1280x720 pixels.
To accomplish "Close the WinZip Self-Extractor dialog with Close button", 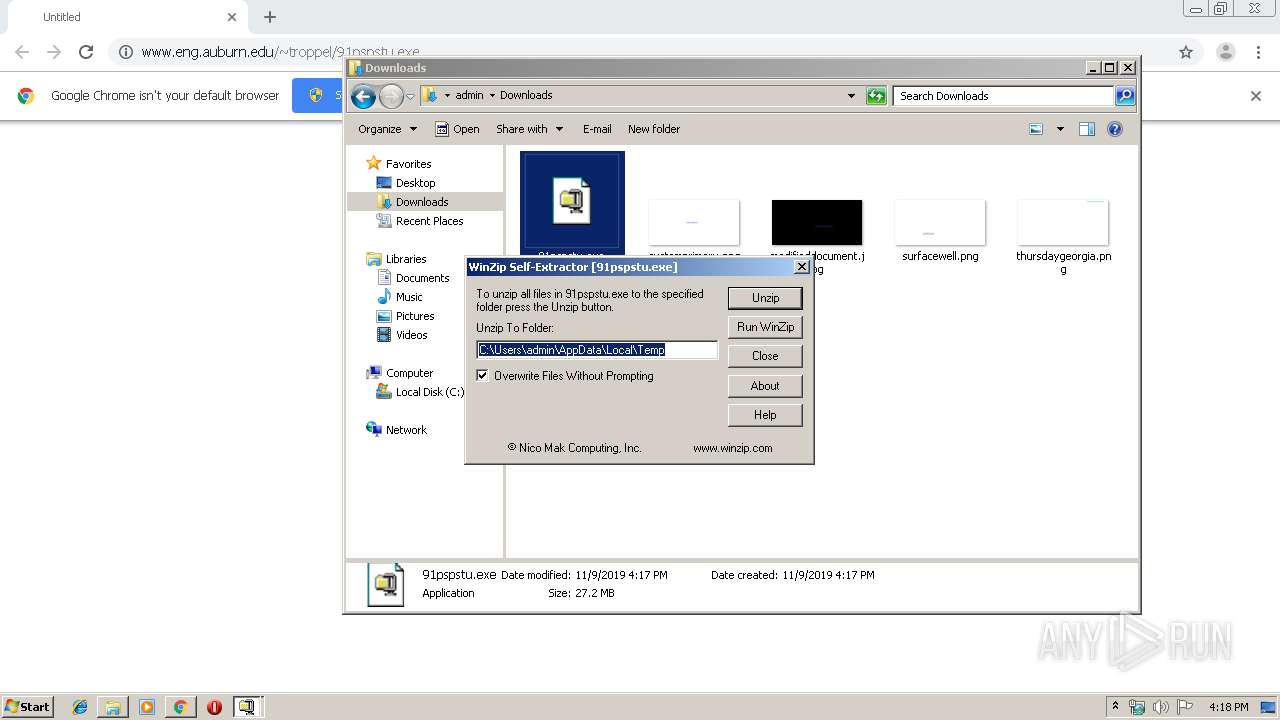I will [765, 356].
